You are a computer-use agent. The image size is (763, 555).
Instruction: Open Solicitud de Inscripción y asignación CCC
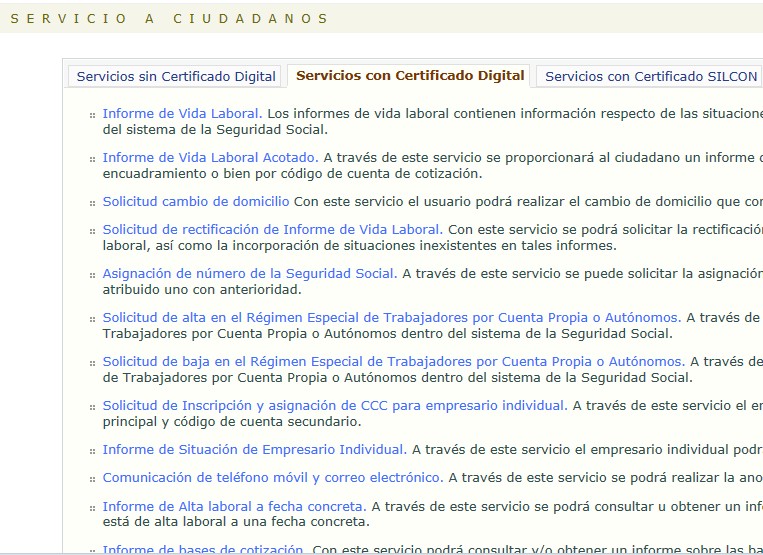tap(334, 406)
